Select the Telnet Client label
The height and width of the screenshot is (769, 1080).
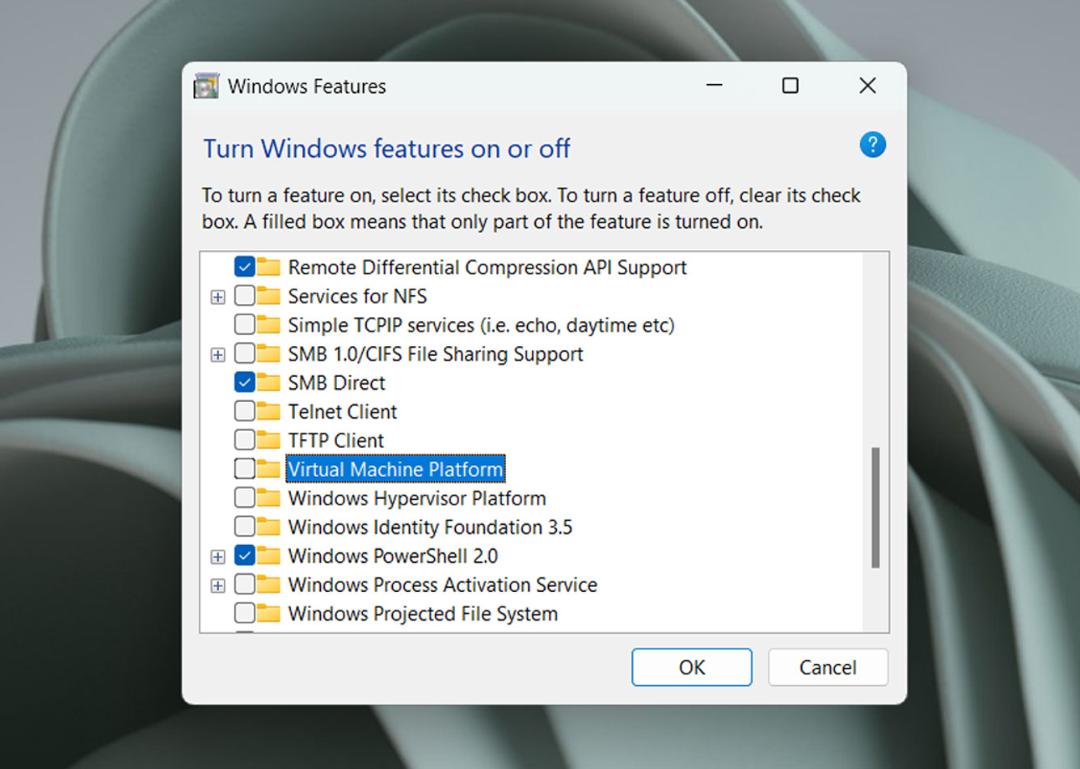click(x=342, y=411)
